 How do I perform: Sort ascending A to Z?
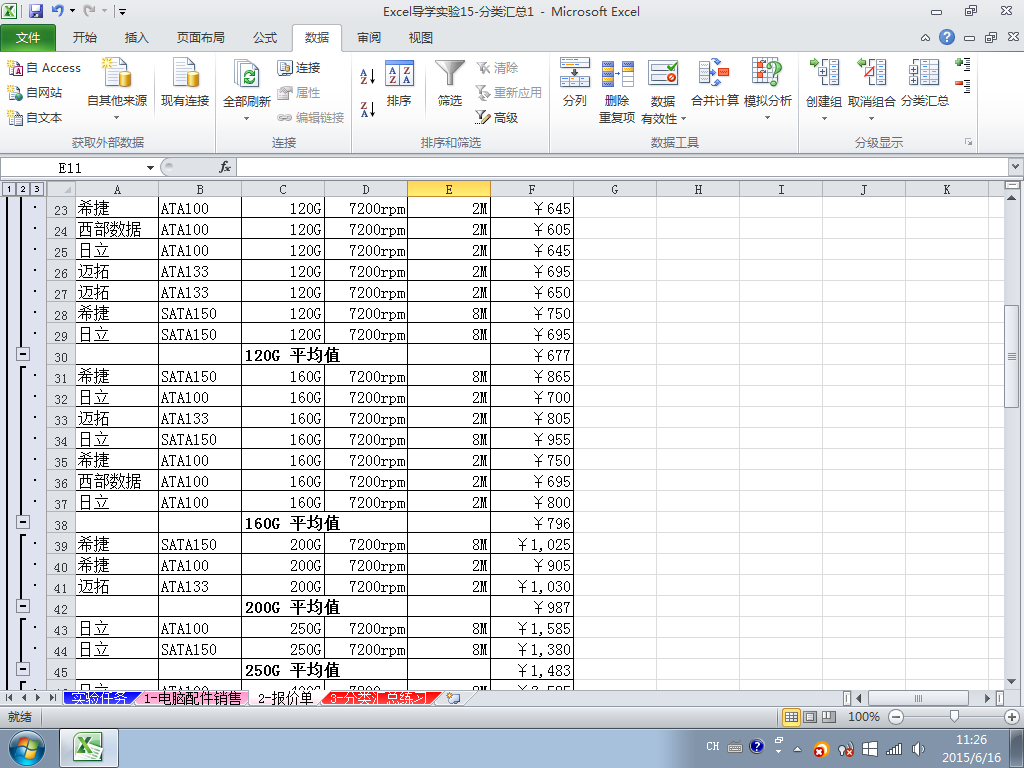368,76
